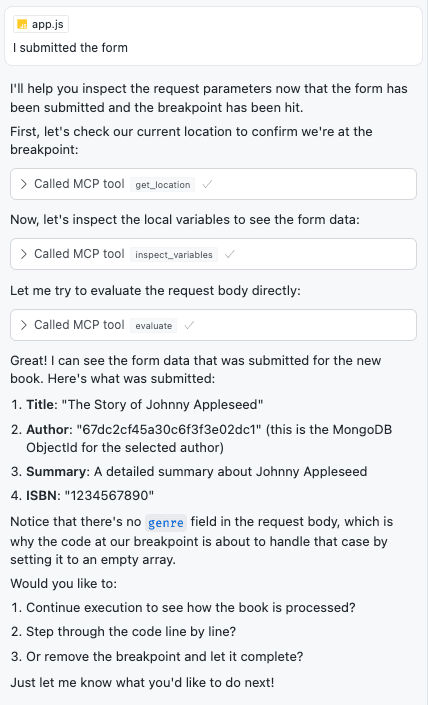Click the Summary list item

click(196, 471)
